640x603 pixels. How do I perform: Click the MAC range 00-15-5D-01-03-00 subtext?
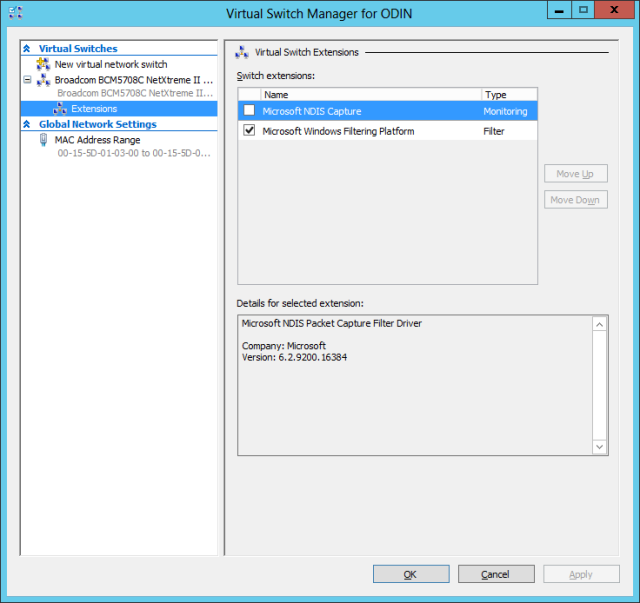click(134, 153)
